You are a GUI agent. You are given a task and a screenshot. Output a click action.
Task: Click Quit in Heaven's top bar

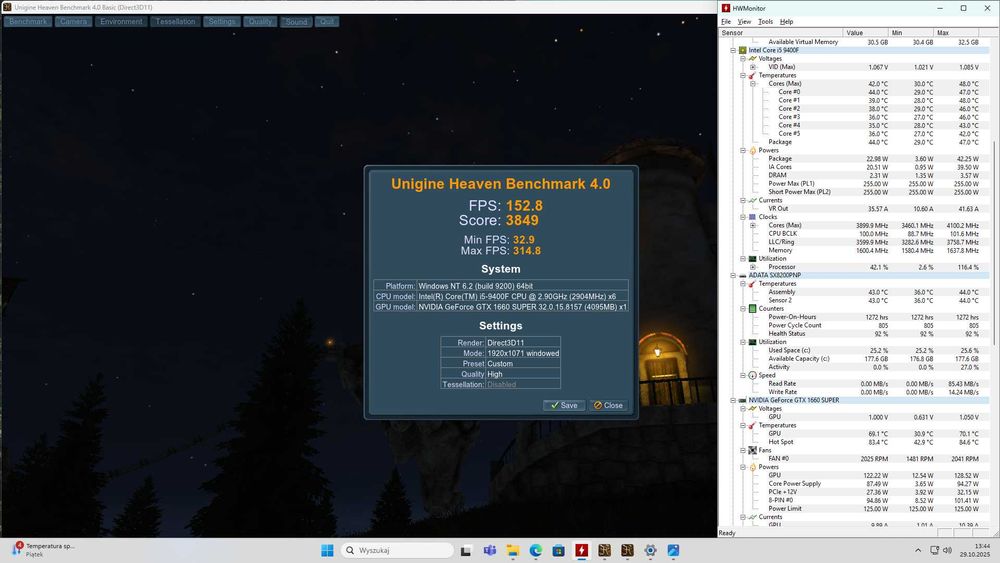click(x=327, y=22)
